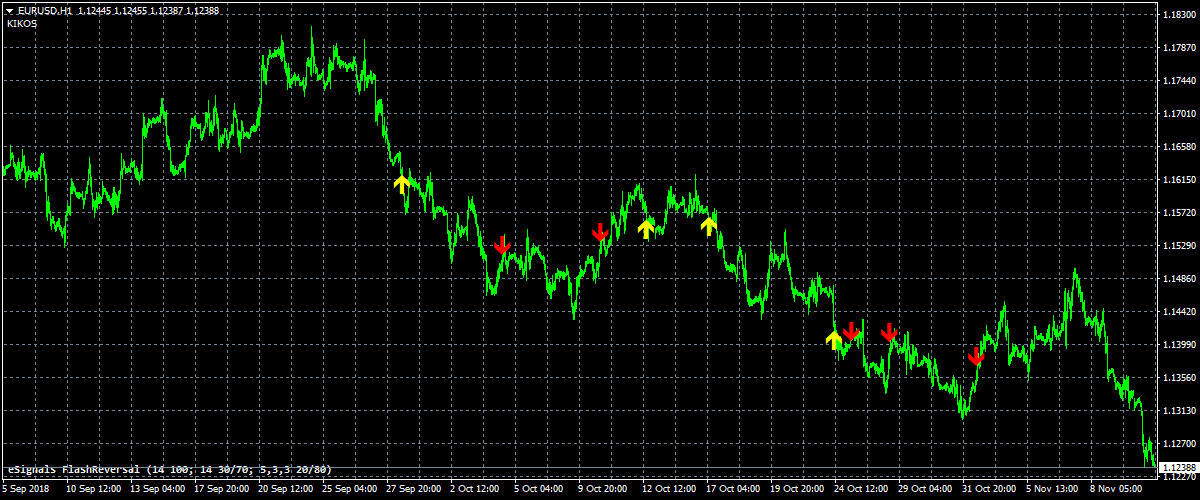Click the 1.13130 price scale label
This screenshot has width=1200, height=500.
point(1180,411)
